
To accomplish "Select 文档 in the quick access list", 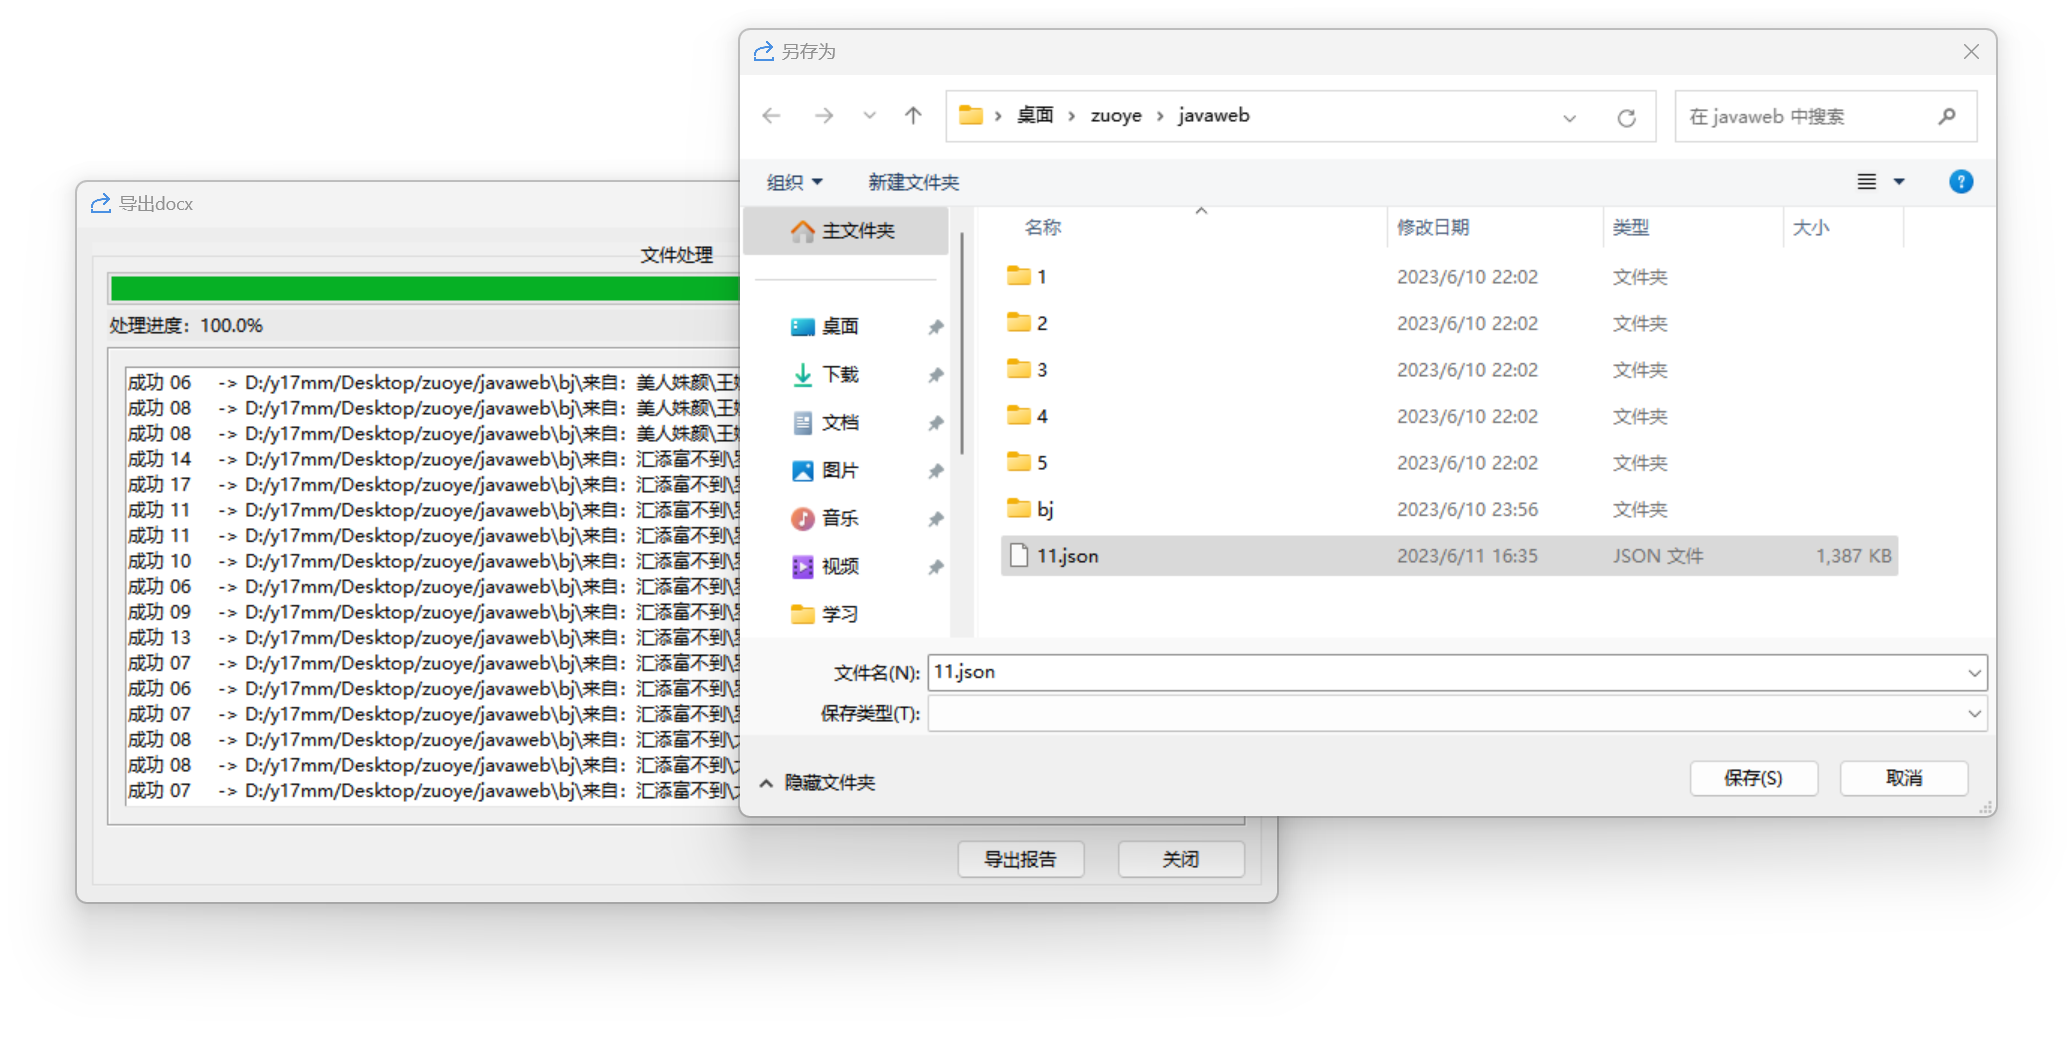I will 840,423.
